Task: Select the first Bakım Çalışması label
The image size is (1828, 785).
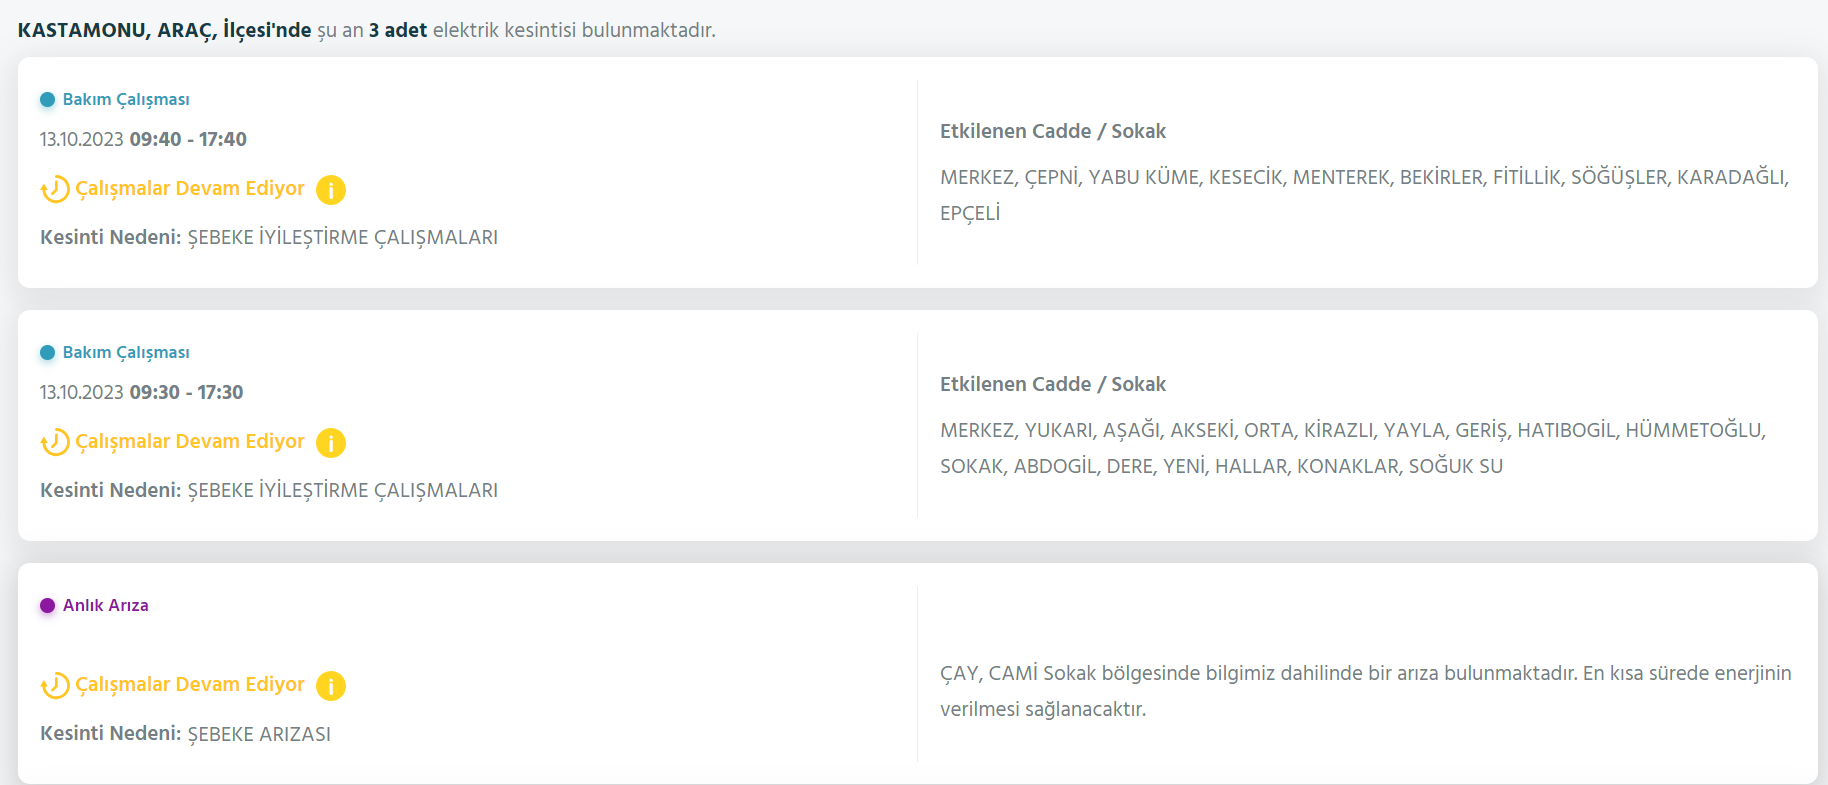Action: pos(126,99)
